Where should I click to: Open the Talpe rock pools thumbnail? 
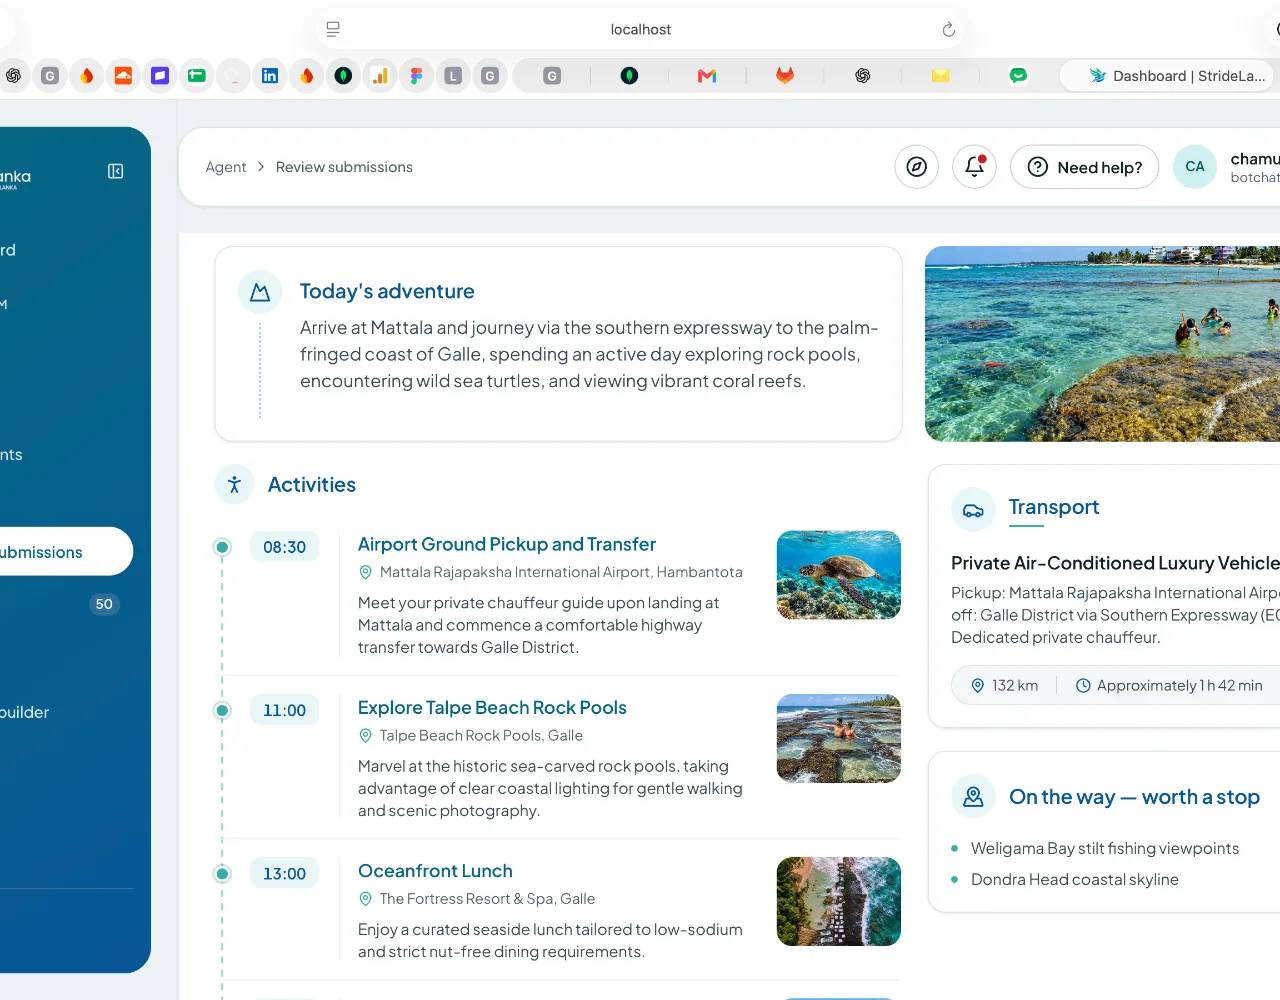pyautogui.click(x=839, y=738)
